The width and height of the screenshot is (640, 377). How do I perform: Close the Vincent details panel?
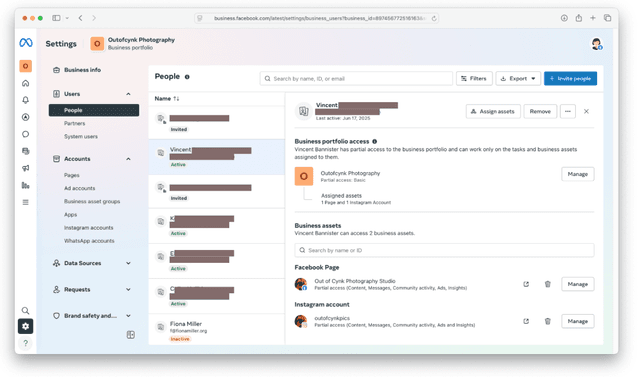point(586,111)
